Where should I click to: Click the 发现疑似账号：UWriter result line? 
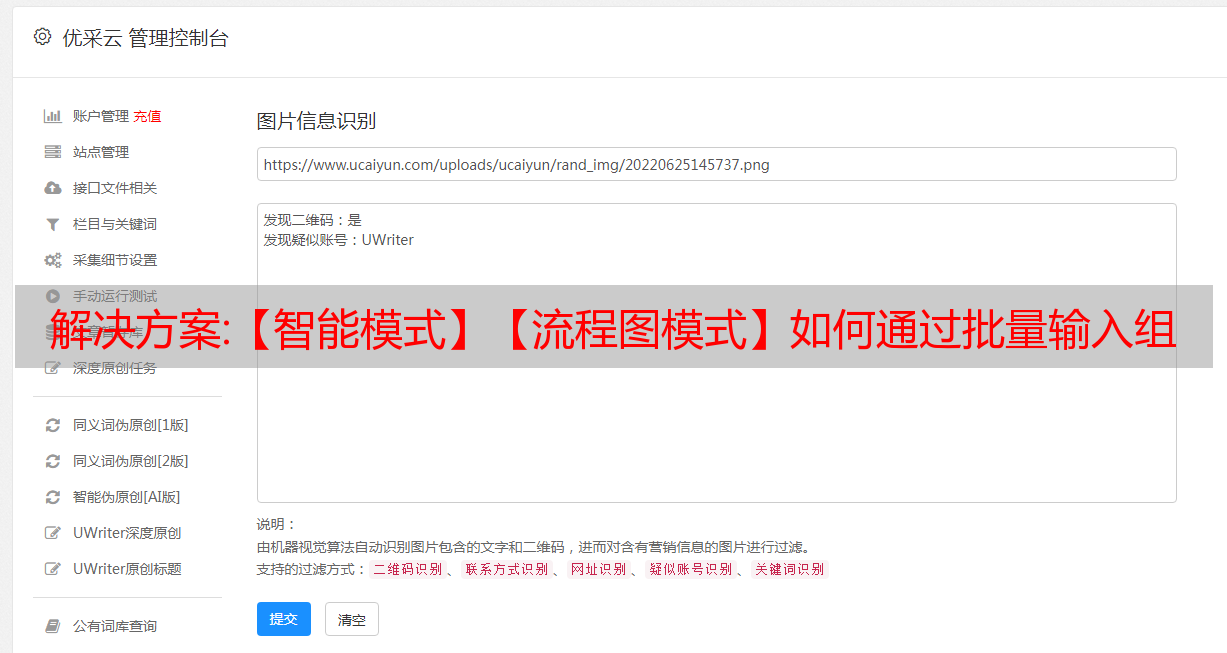338,240
